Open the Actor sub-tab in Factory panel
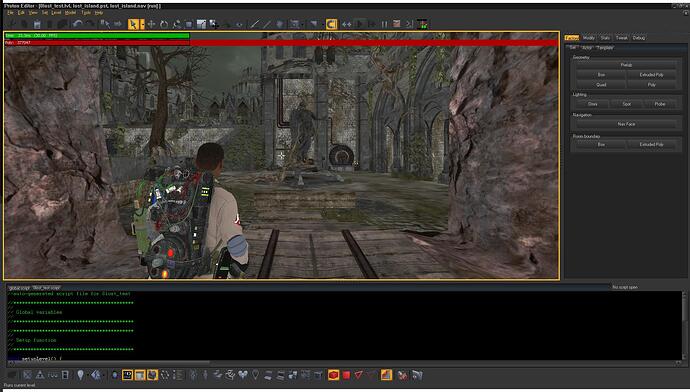This screenshot has width=690, height=392. 587,48
